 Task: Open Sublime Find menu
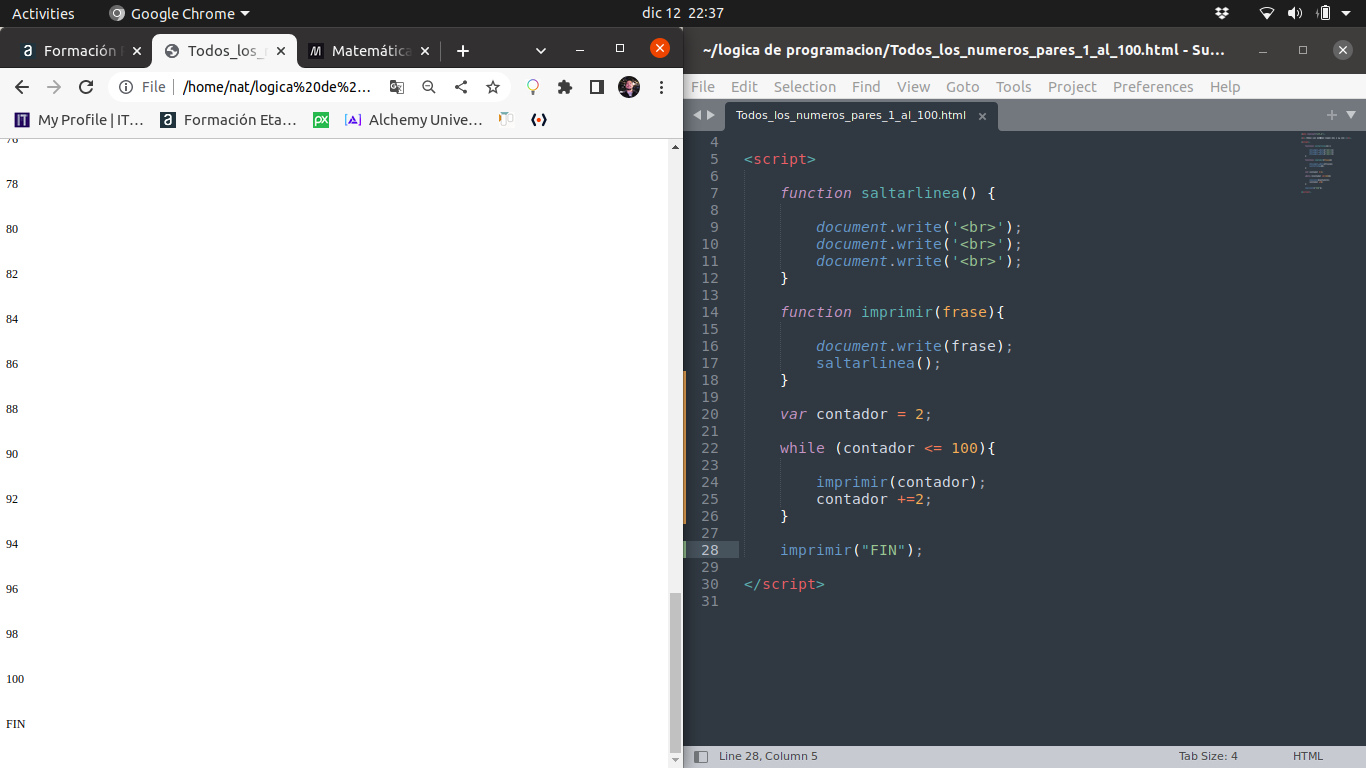(866, 87)
